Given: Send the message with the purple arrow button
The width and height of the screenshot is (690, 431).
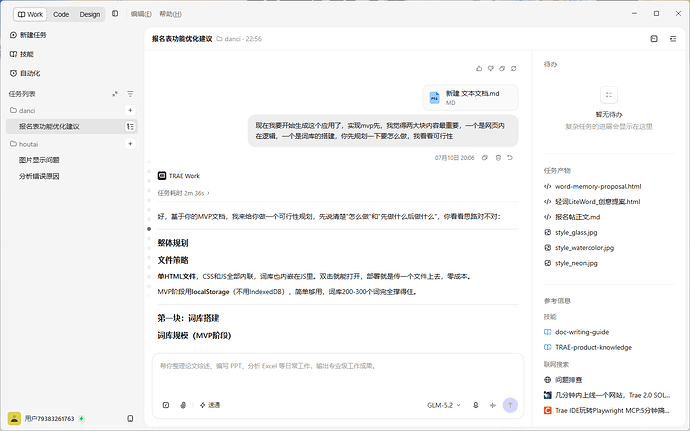Looking at the screenshot, I should click(x=510, y=405).
